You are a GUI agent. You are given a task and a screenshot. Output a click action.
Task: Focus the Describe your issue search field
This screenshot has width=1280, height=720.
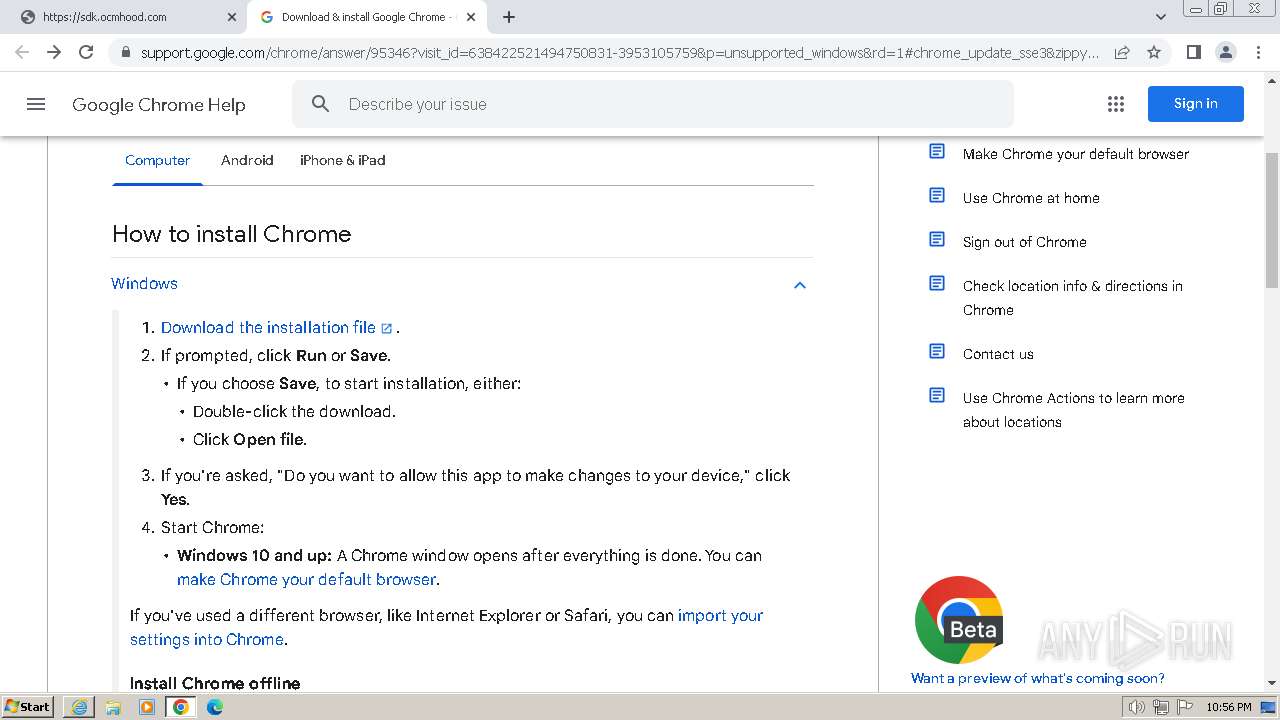(x=653, y=104)
